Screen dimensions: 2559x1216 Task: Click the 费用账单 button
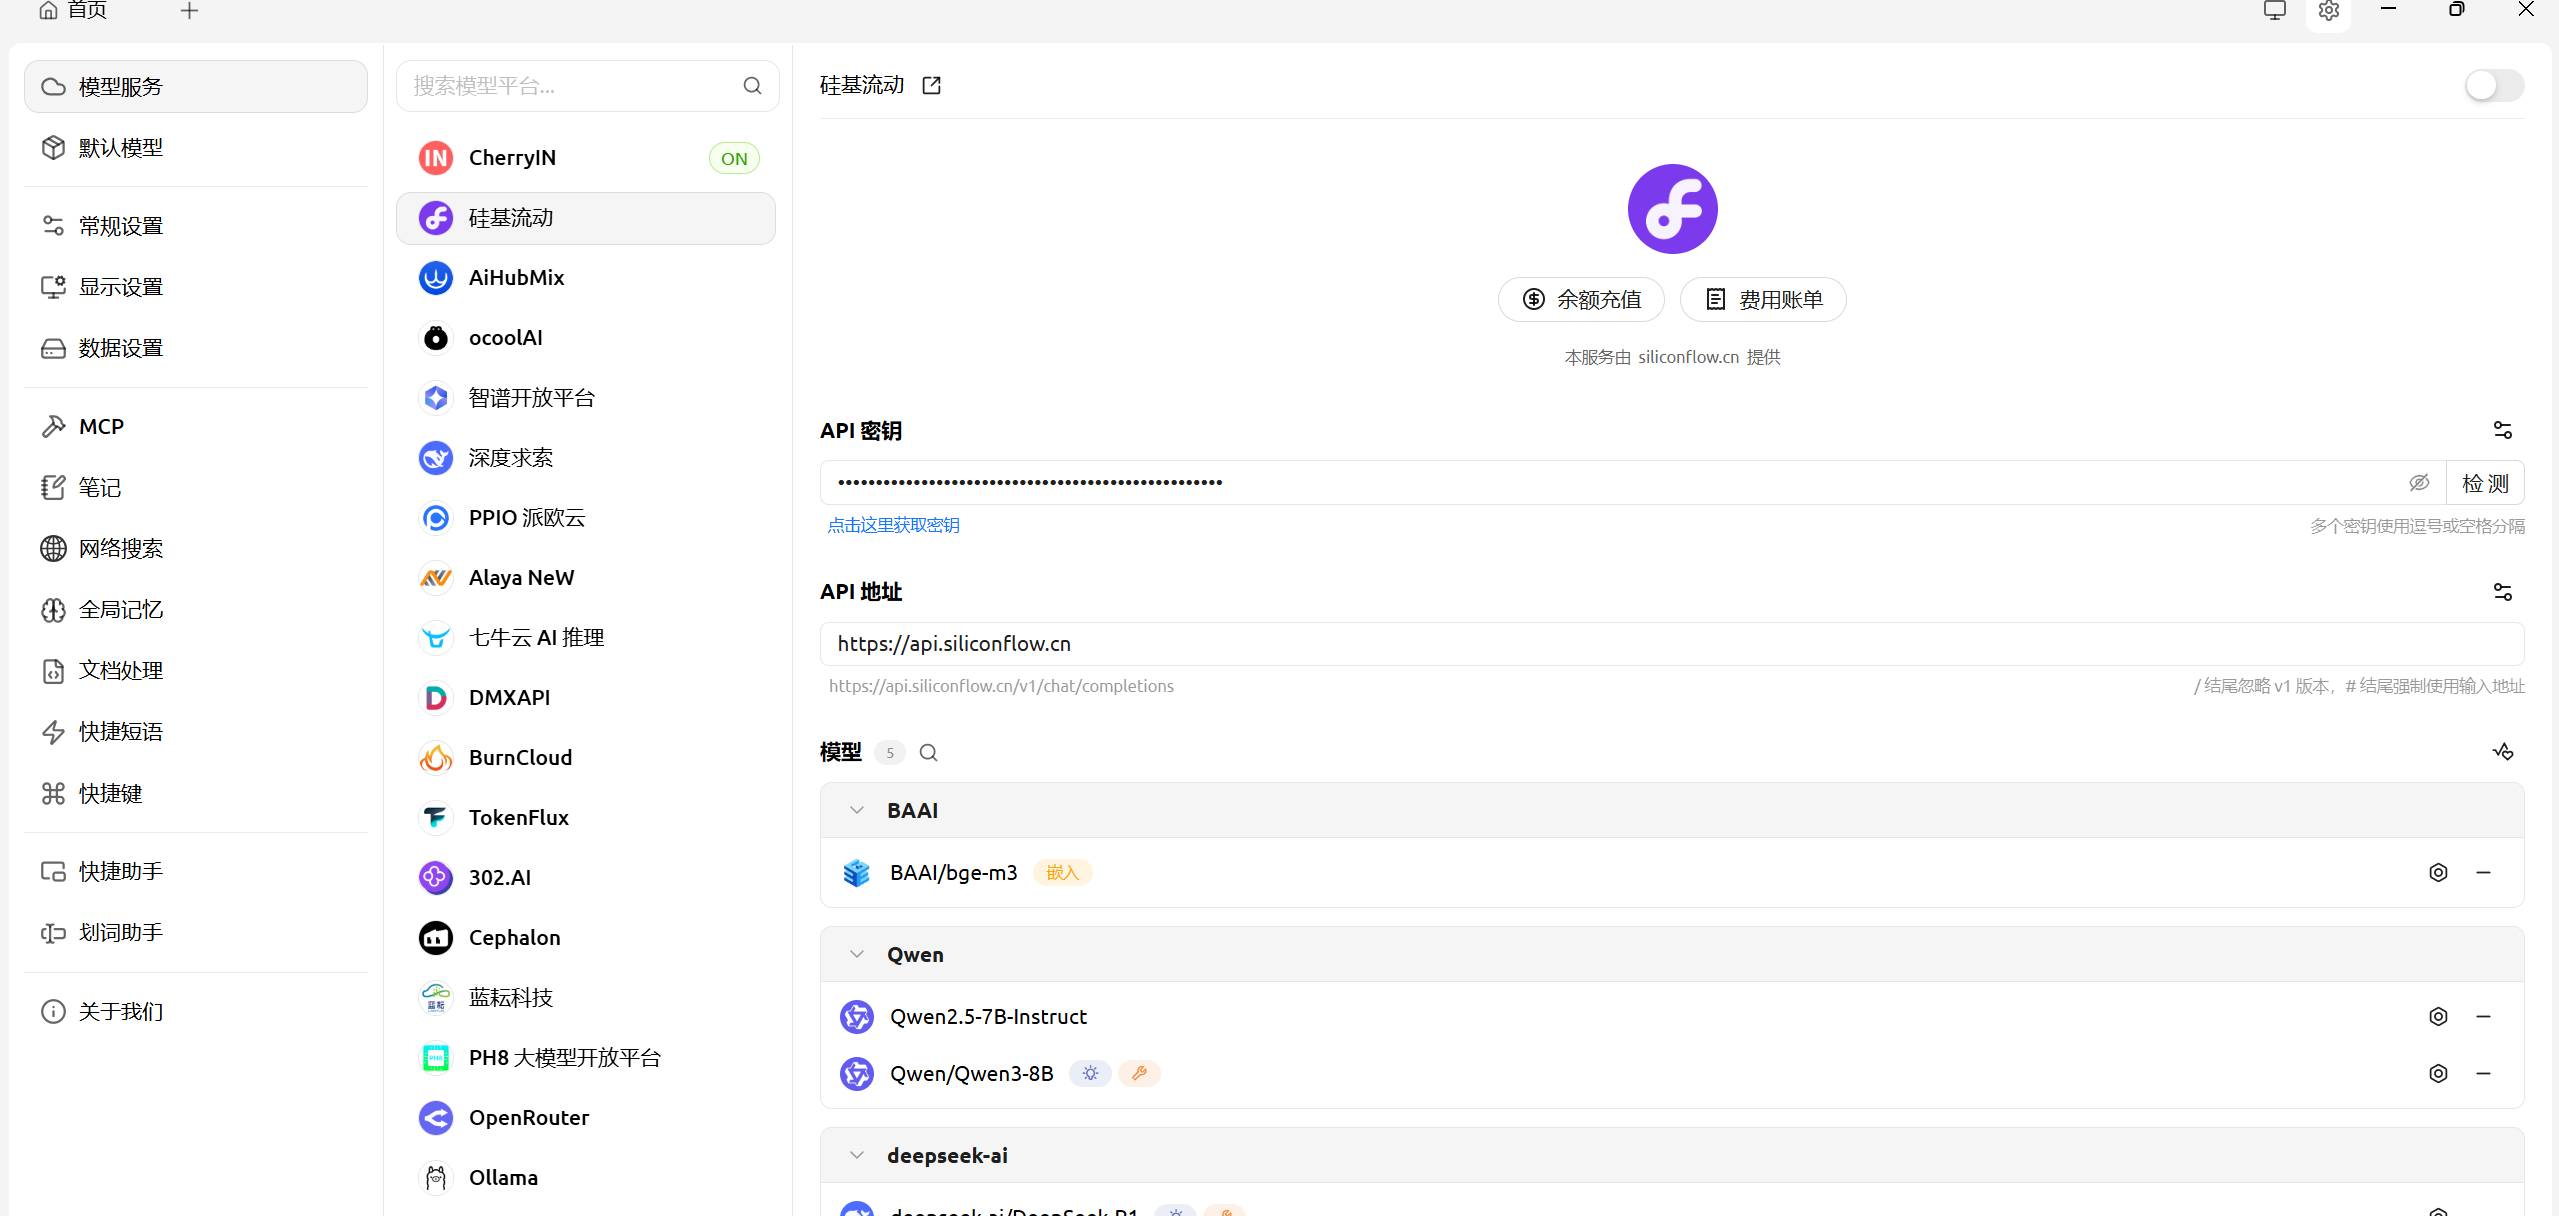coord(1763,300)
